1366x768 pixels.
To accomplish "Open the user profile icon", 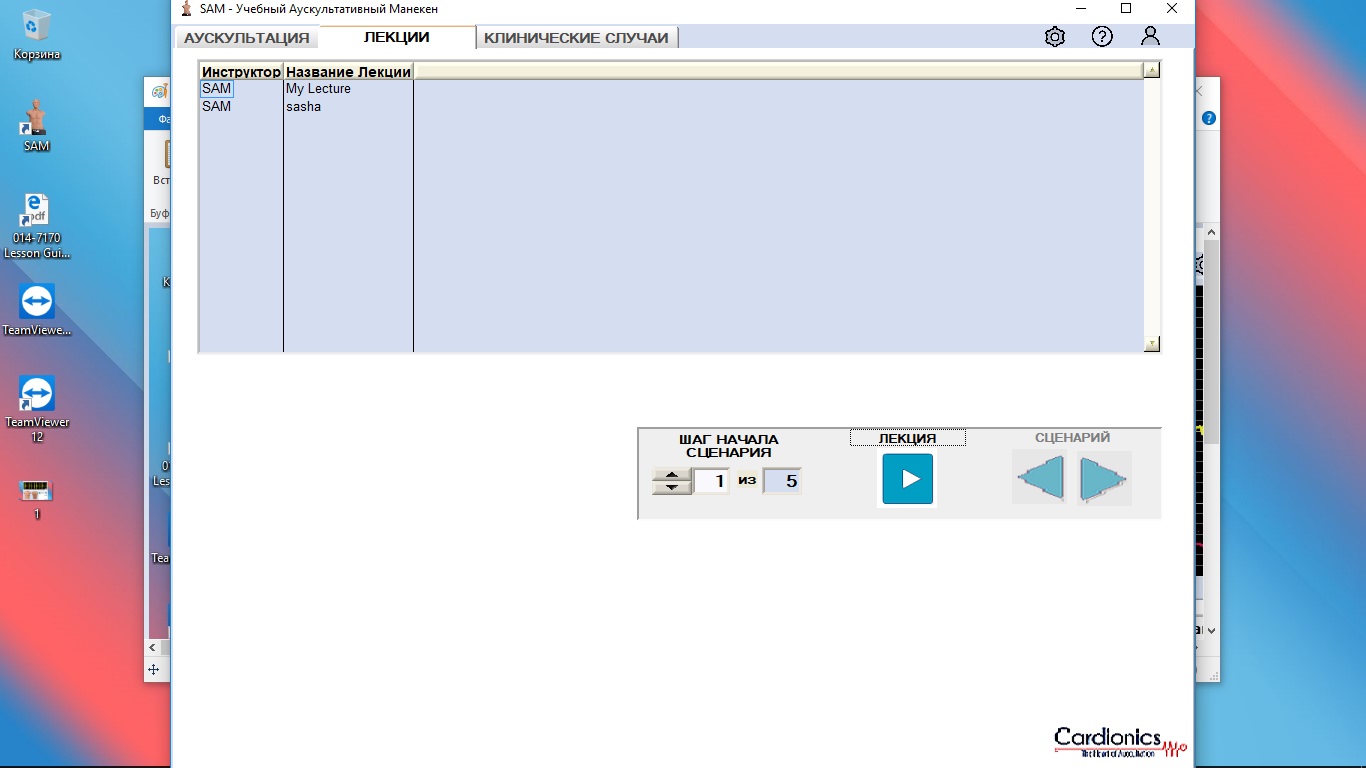I will pyautogui.click(x=1150, y=37).
